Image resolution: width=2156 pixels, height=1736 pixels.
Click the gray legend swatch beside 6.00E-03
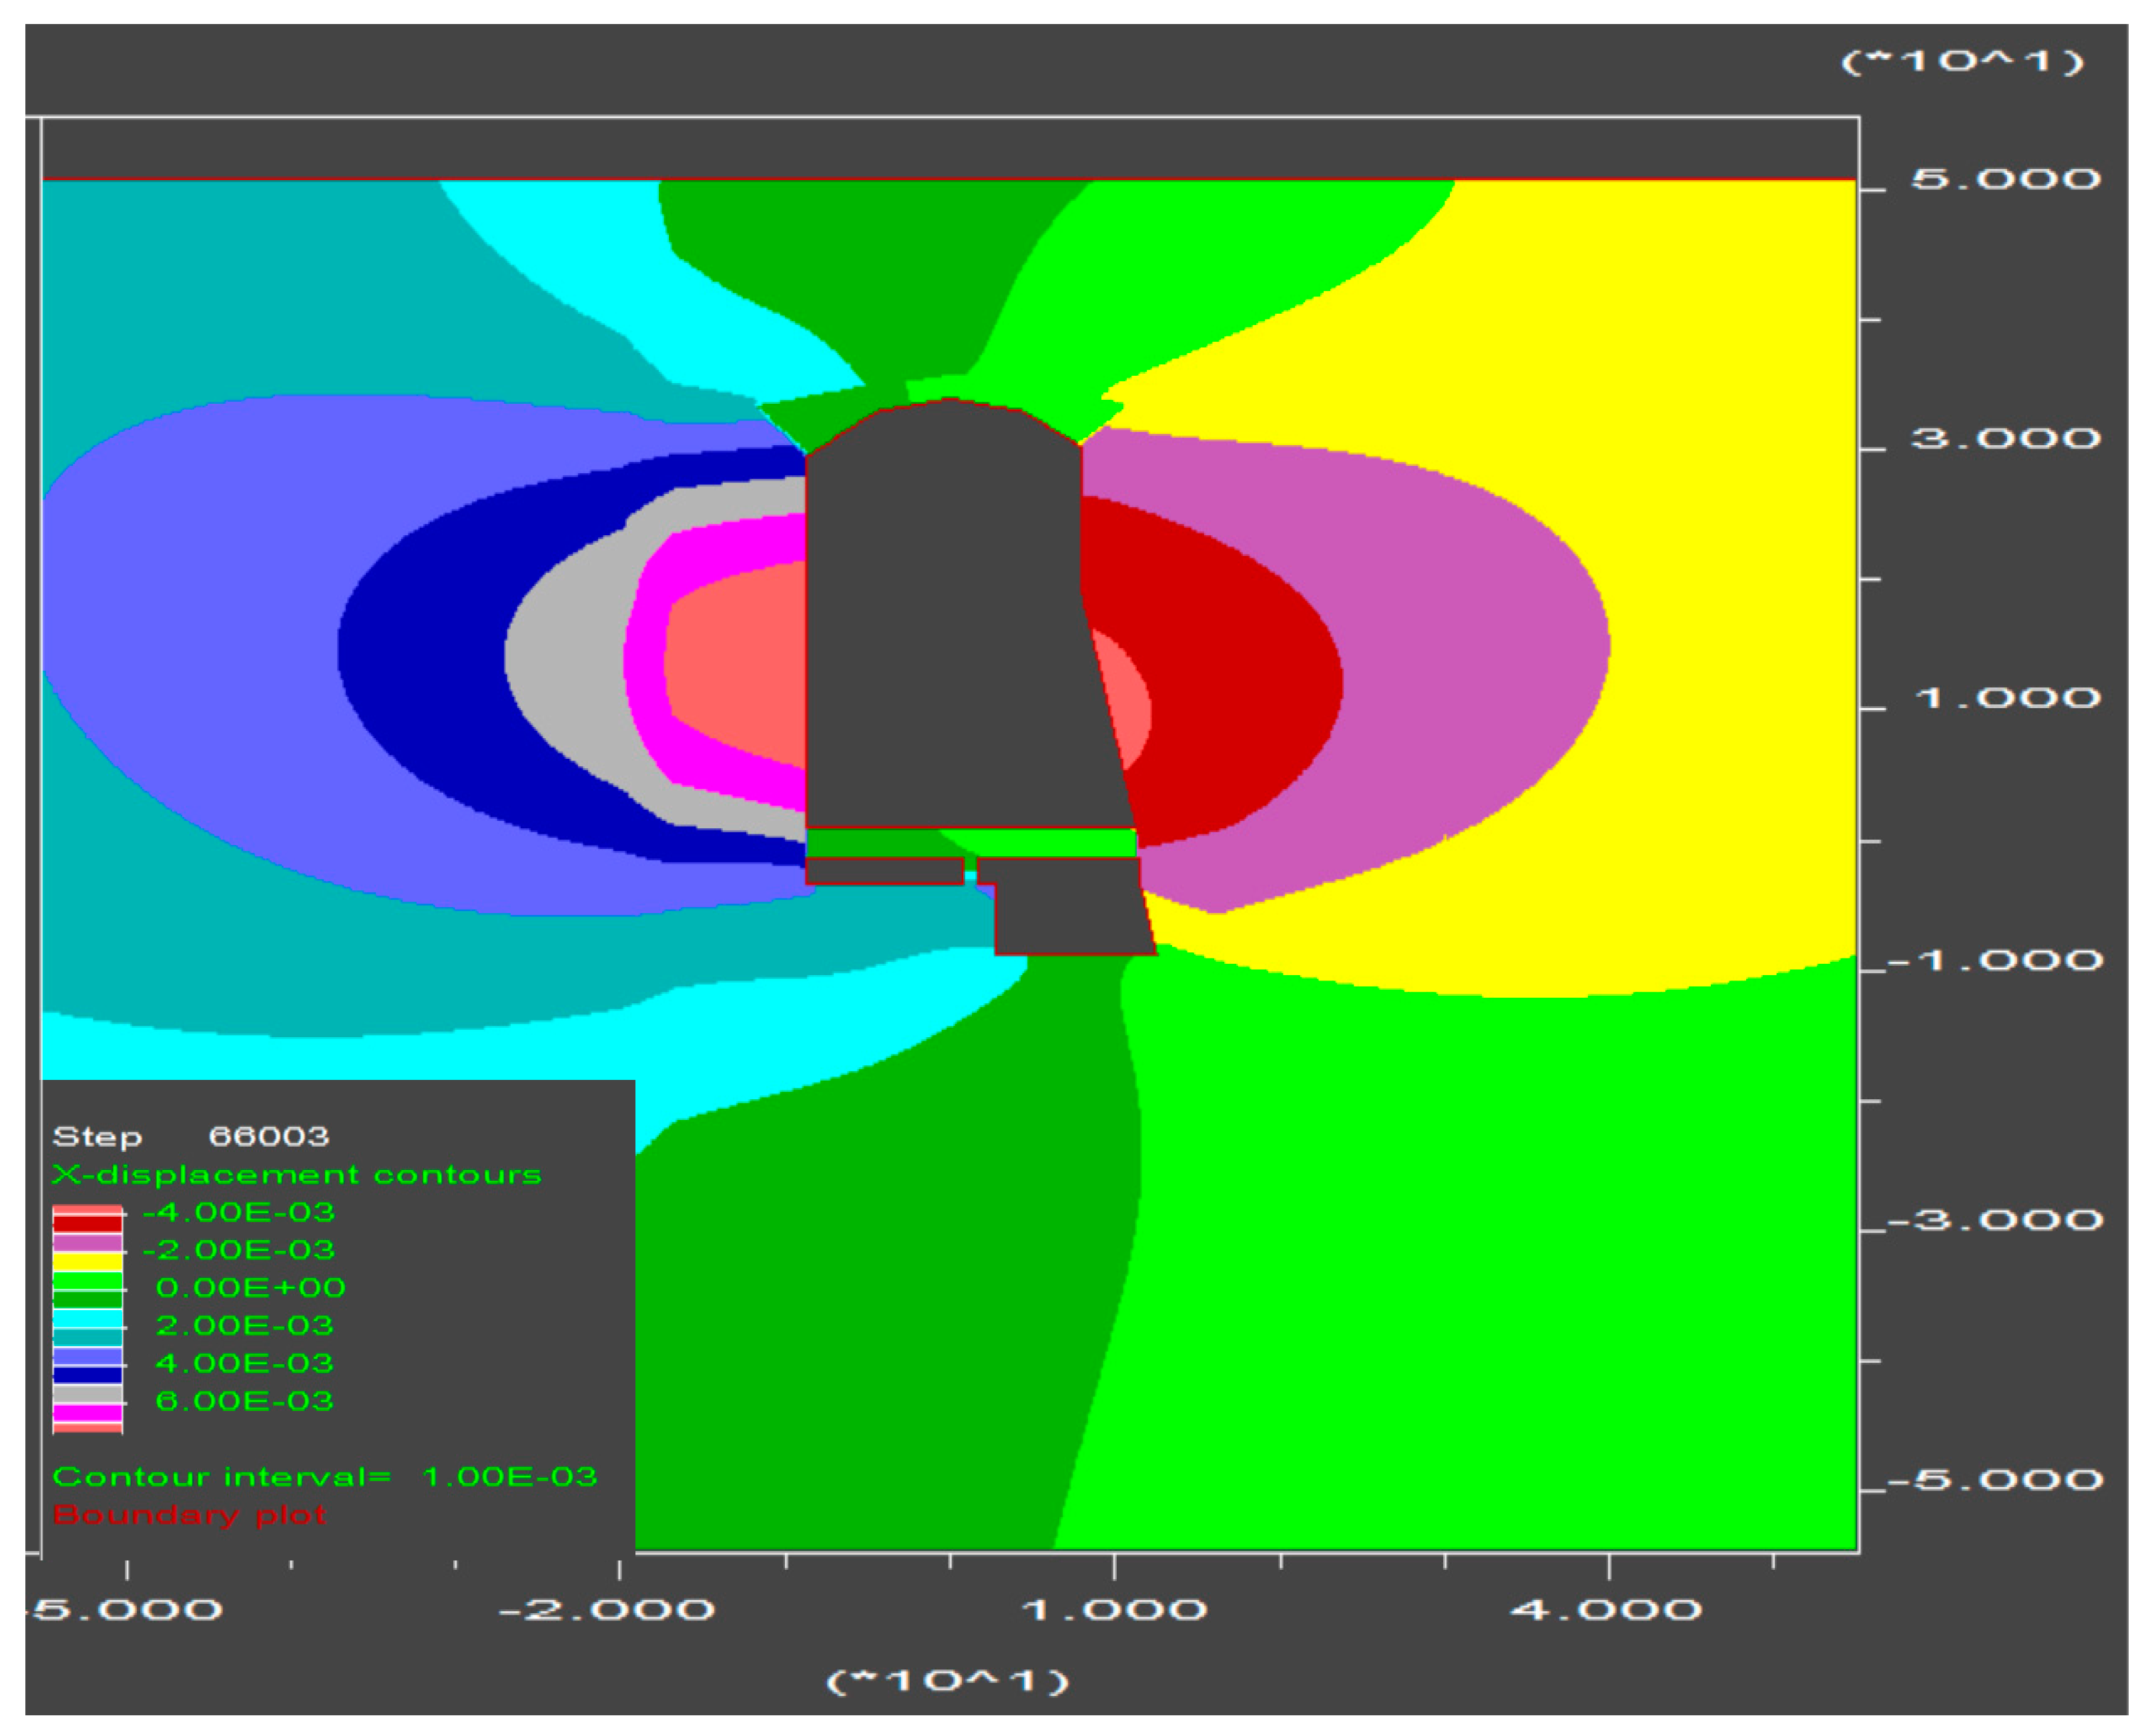(87, 1394)
